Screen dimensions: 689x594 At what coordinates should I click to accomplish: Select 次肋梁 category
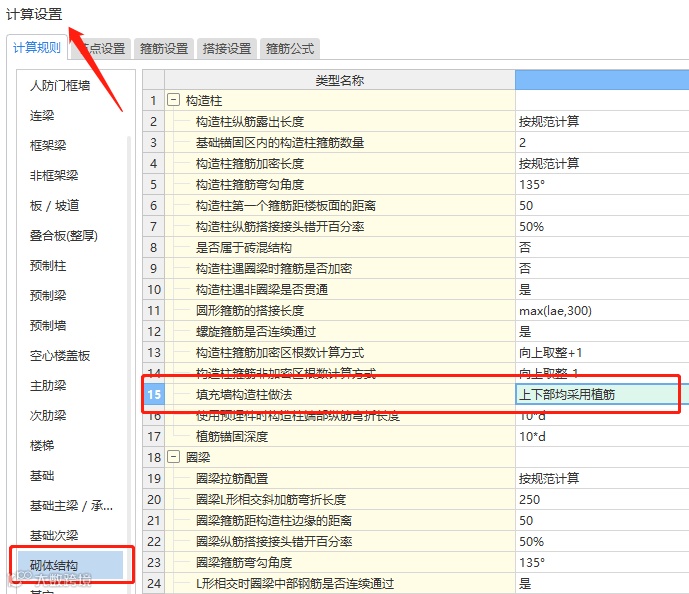tap(48, 416)
